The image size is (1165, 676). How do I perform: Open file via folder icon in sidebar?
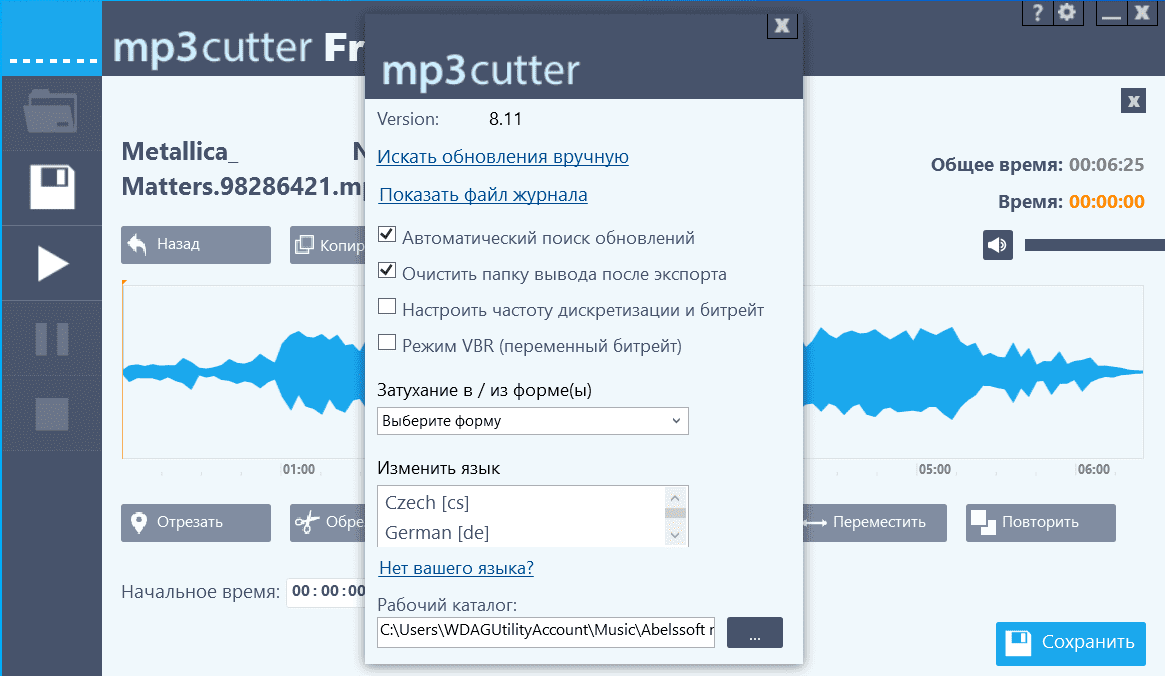51,111
